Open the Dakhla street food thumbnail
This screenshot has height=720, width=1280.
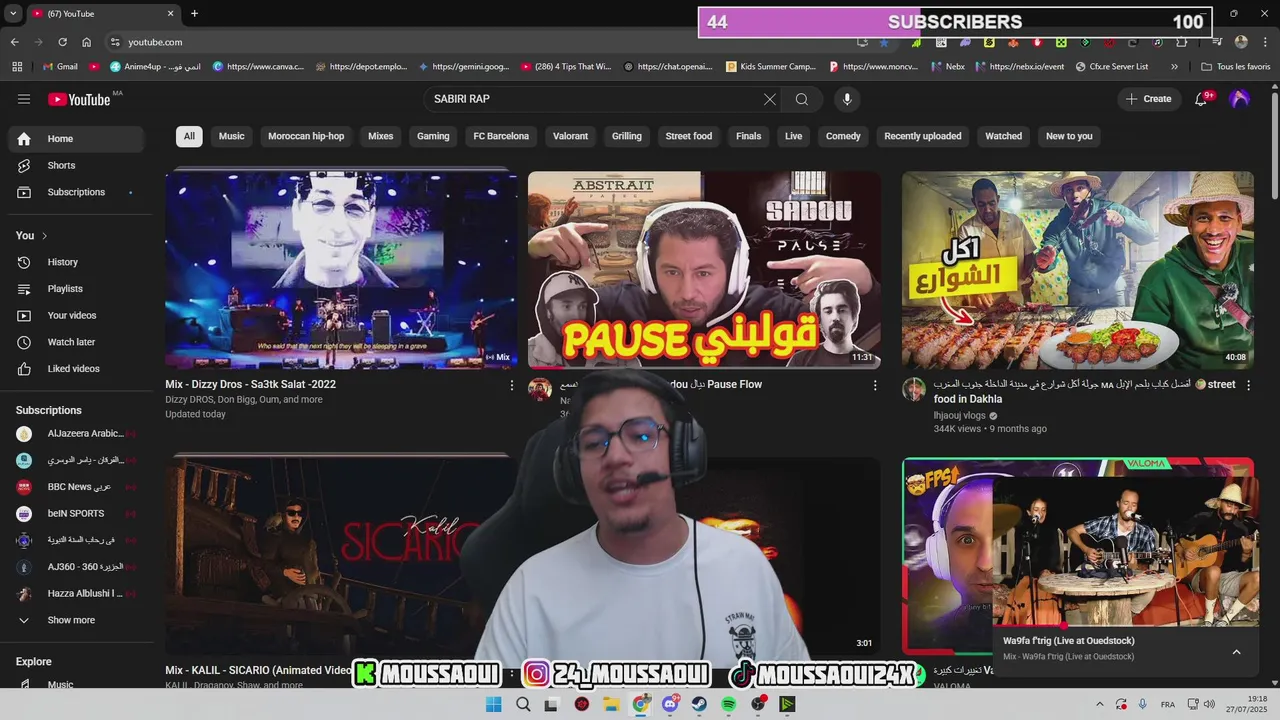[x=1078, y=269]
